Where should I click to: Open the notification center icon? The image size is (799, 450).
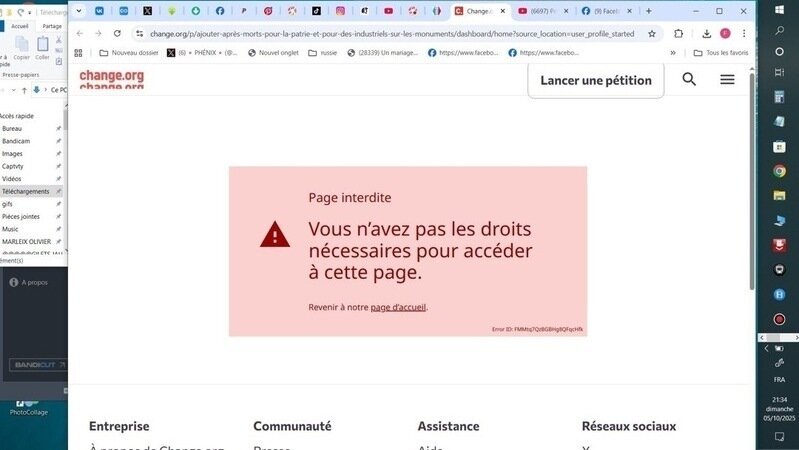779,436
